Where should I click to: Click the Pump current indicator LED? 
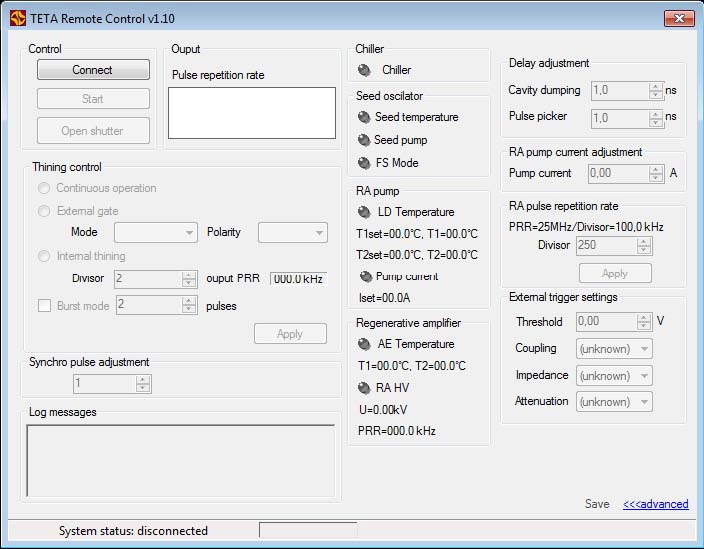click(365, 276)
